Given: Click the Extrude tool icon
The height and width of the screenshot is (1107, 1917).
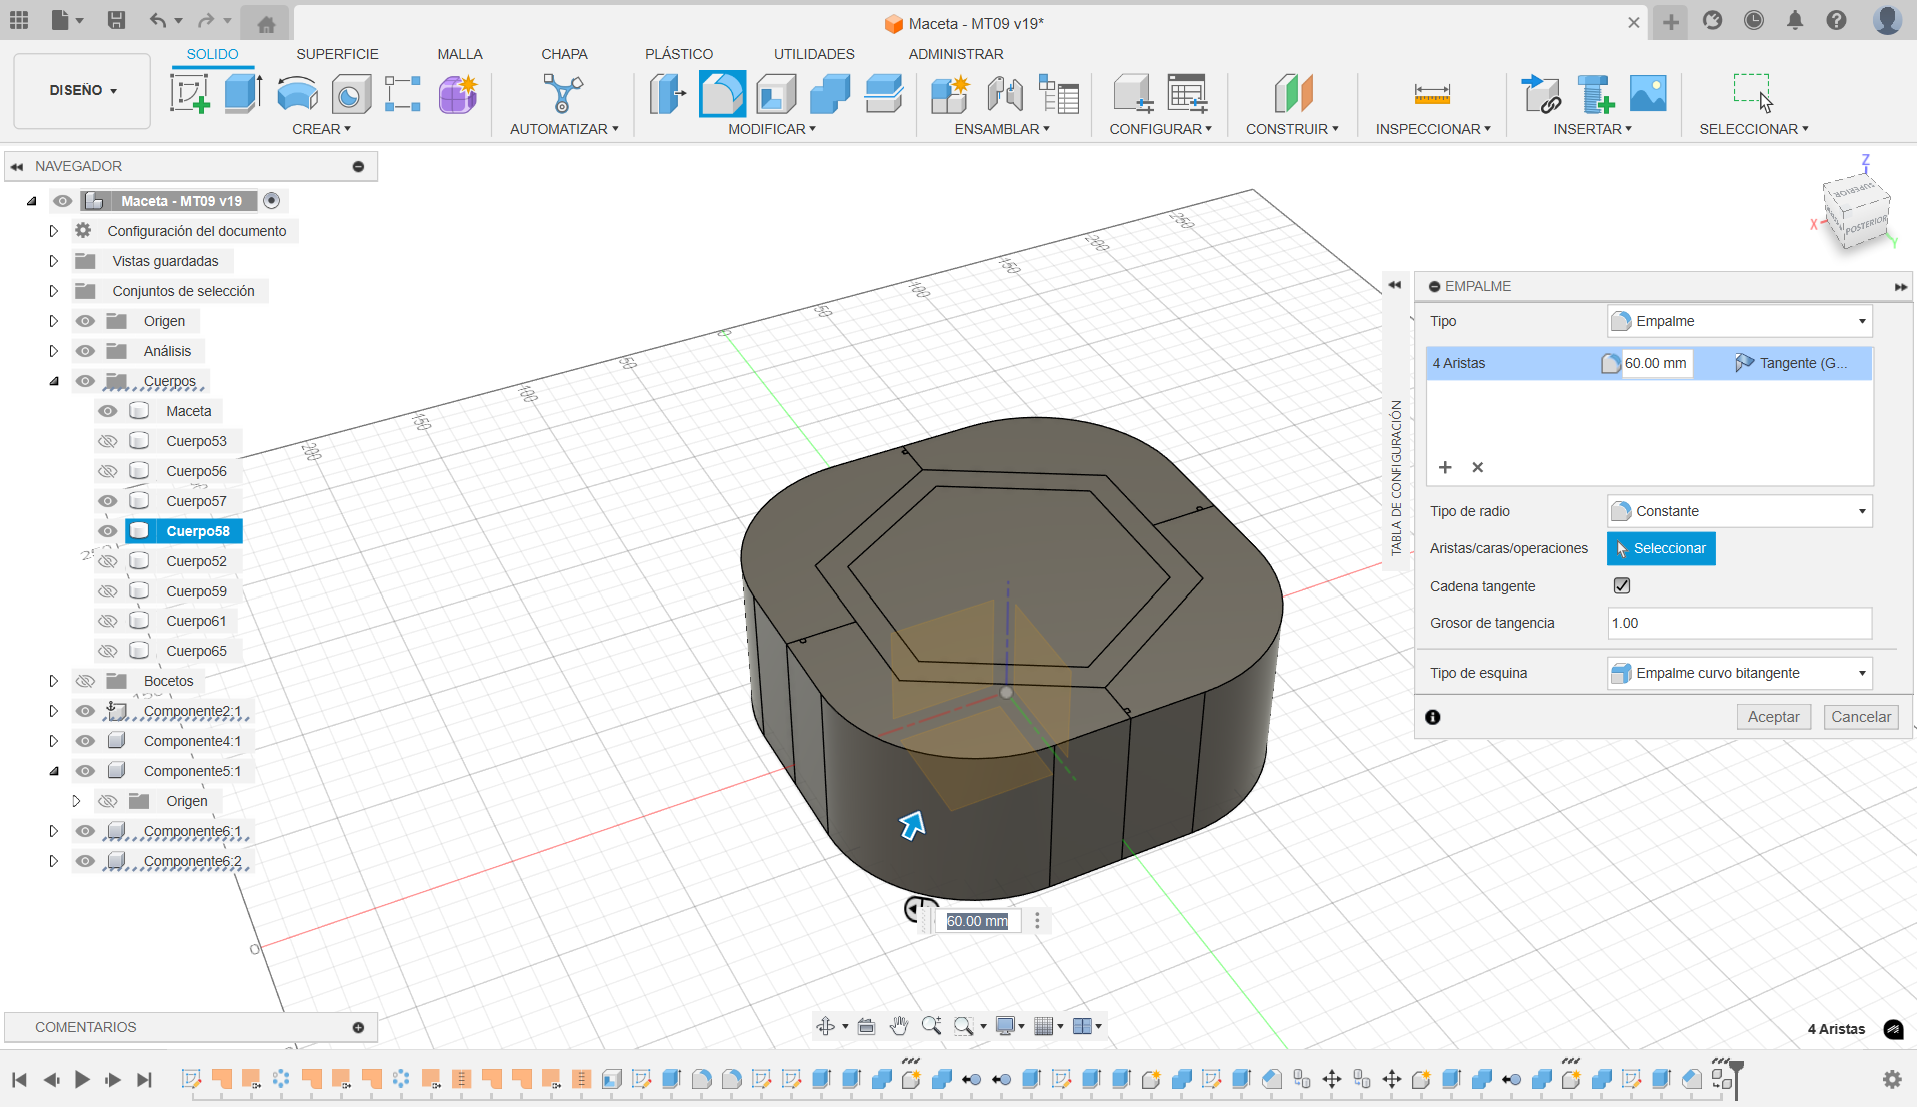Looking at the screenshot, I should pos(243,94).
